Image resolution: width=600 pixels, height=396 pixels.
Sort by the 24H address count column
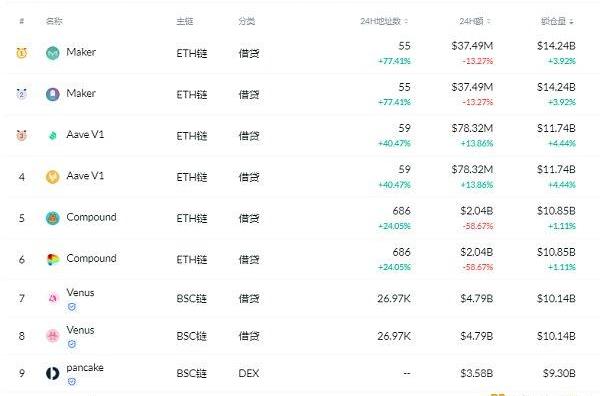(384, 21)
